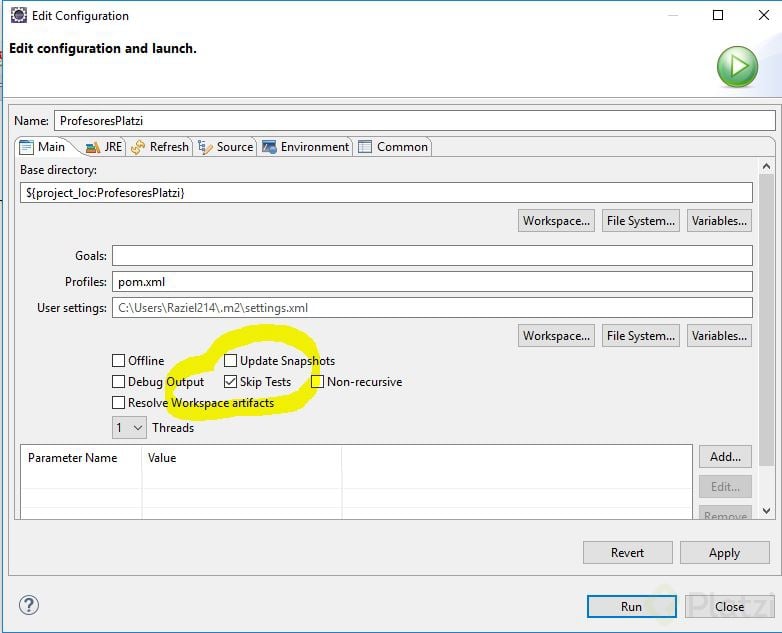Switch to the Refresh tab
Screen dimensions: 782x633
pos(160,147)
